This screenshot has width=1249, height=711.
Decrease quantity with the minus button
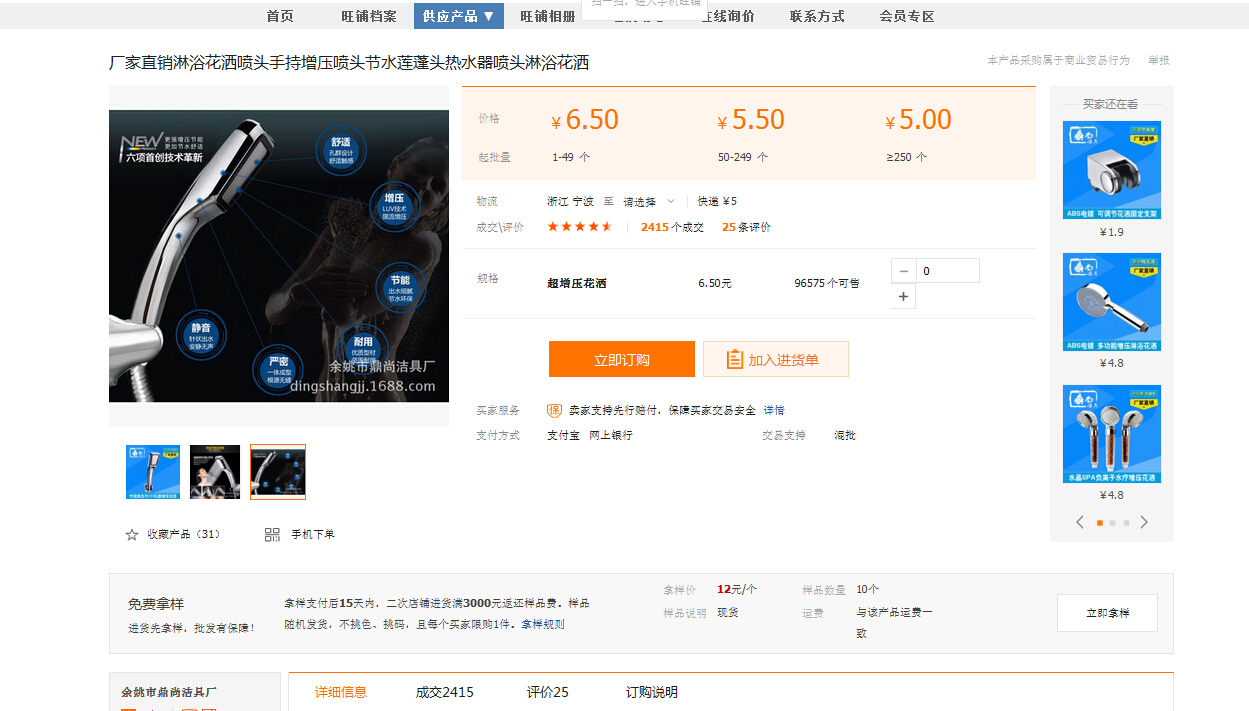[904, 271]
